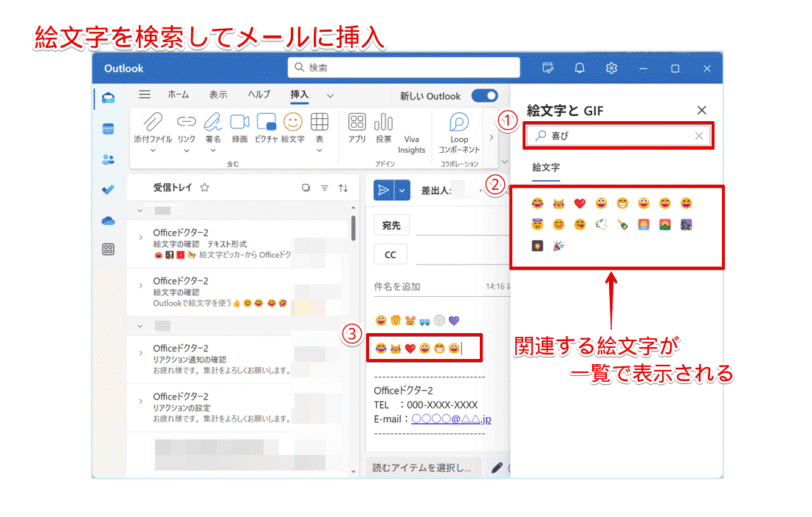Click the 添付ファイル paperclip icon
This screenshot has height=517, width=812.
[153, 122]
